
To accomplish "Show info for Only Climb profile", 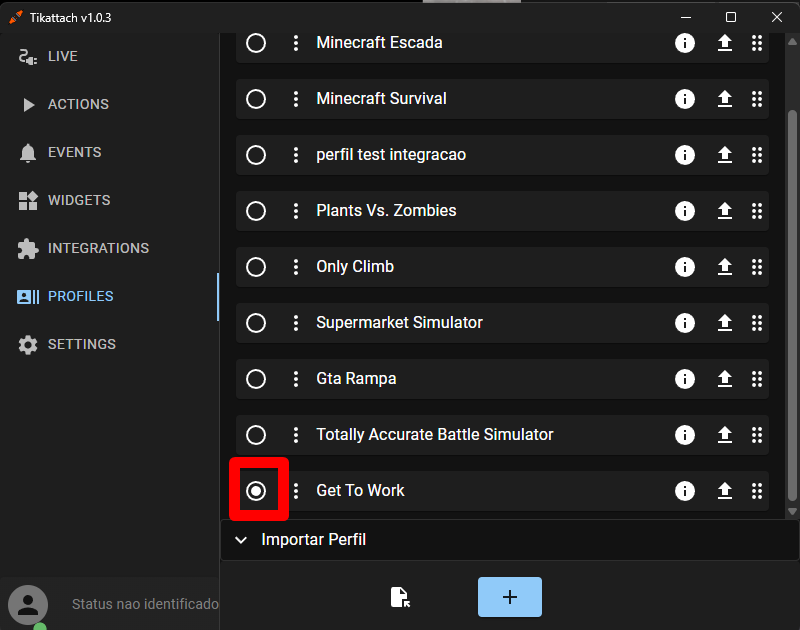I will click(x=685, y=267).
